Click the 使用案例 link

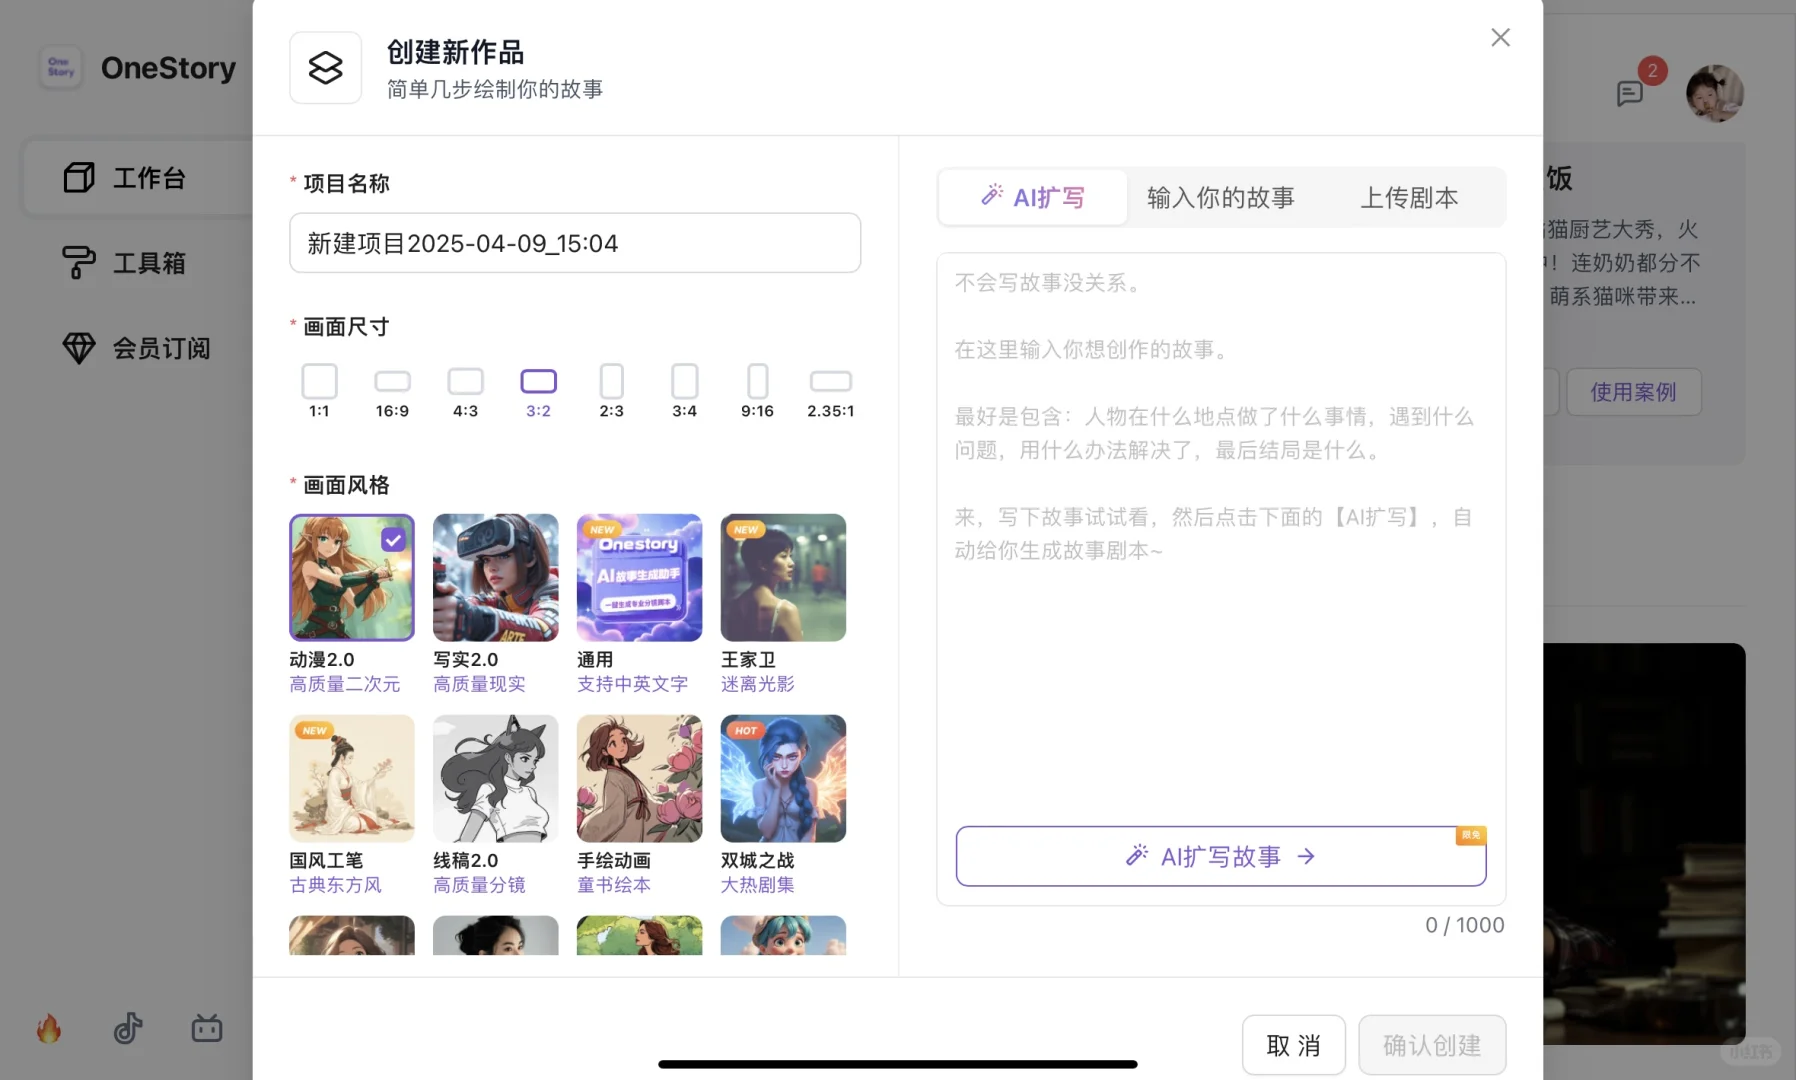point(1632,392)
